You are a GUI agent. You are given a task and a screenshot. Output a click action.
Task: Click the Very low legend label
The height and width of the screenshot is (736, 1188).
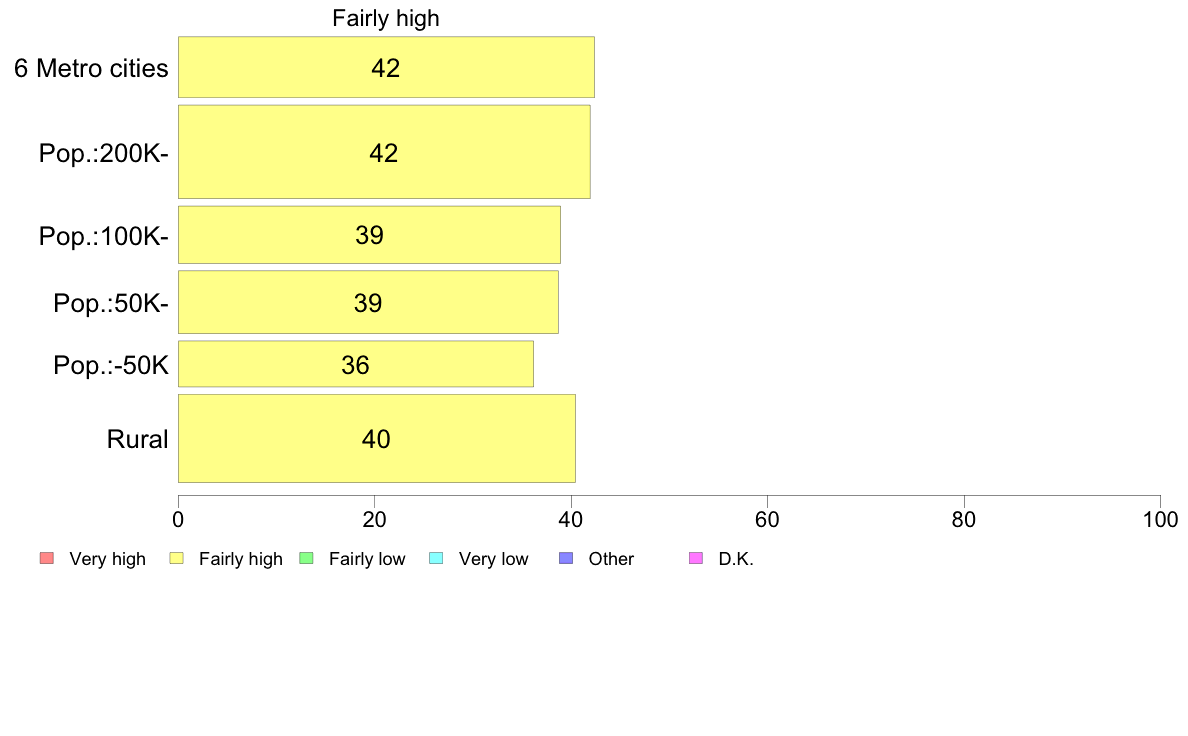click(493, 559)
